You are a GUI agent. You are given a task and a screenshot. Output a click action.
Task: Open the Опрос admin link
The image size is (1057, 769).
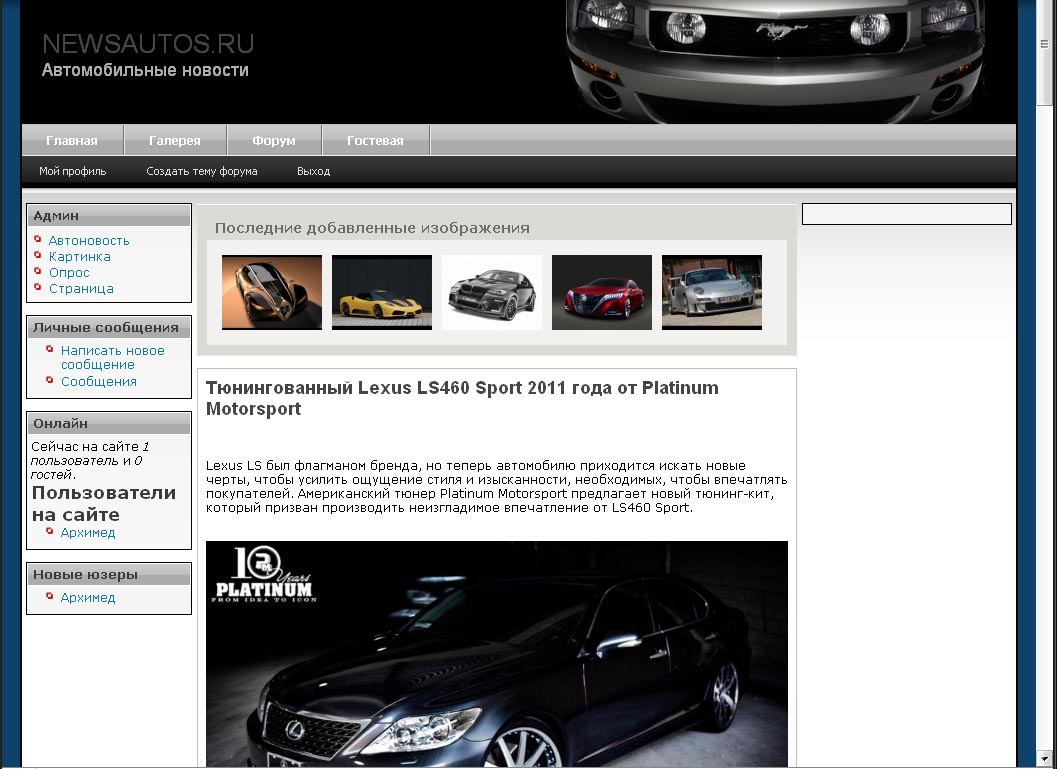(x=69, y=273)
